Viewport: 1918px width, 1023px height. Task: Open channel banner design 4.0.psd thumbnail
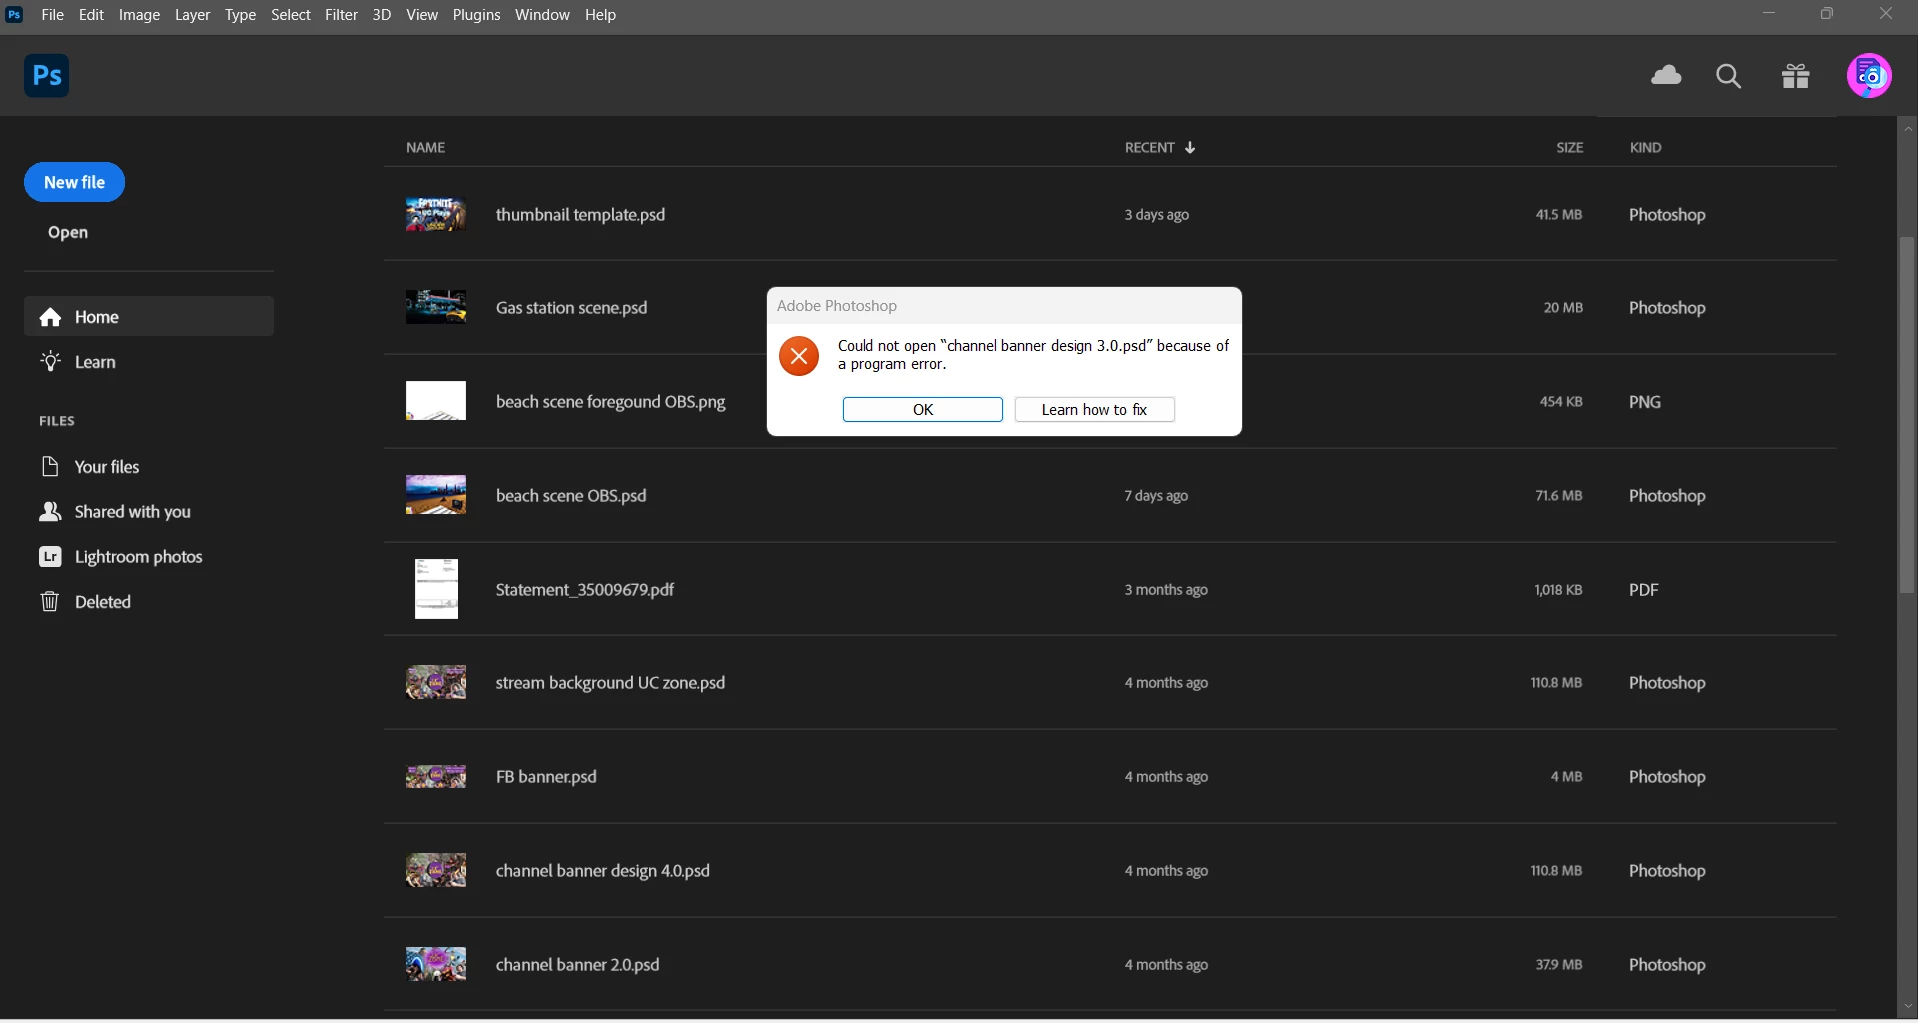[436, 871]
